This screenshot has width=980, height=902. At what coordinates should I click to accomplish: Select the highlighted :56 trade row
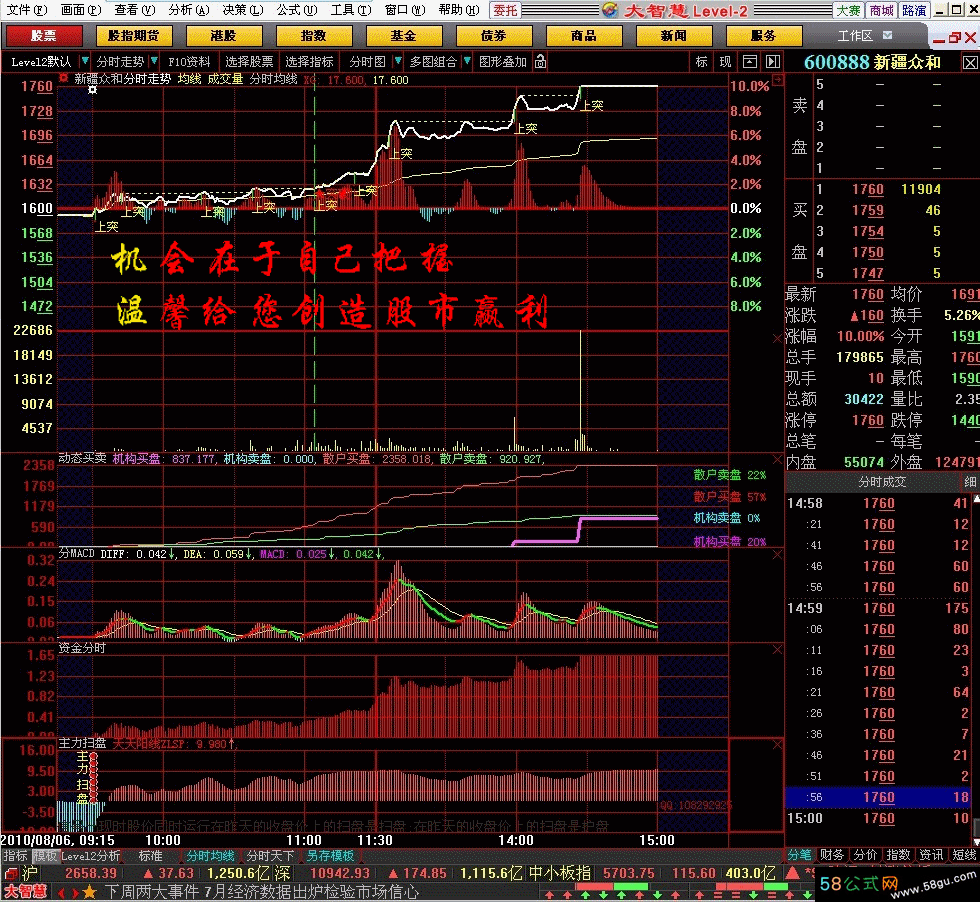click(879, 797)
